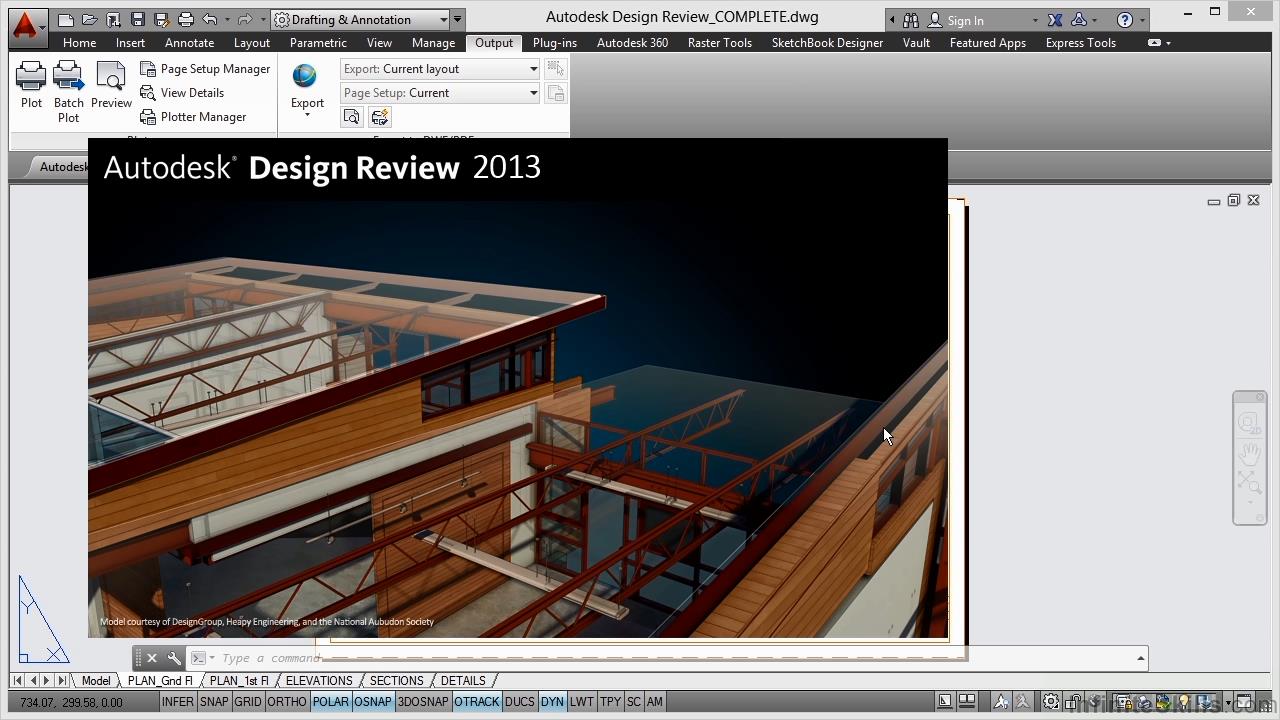Switch to the Annotate ribbon tab
Image resolution: width=1280 pixels, height=720 pixels.
pyautogui.click(x=190, y=43)
